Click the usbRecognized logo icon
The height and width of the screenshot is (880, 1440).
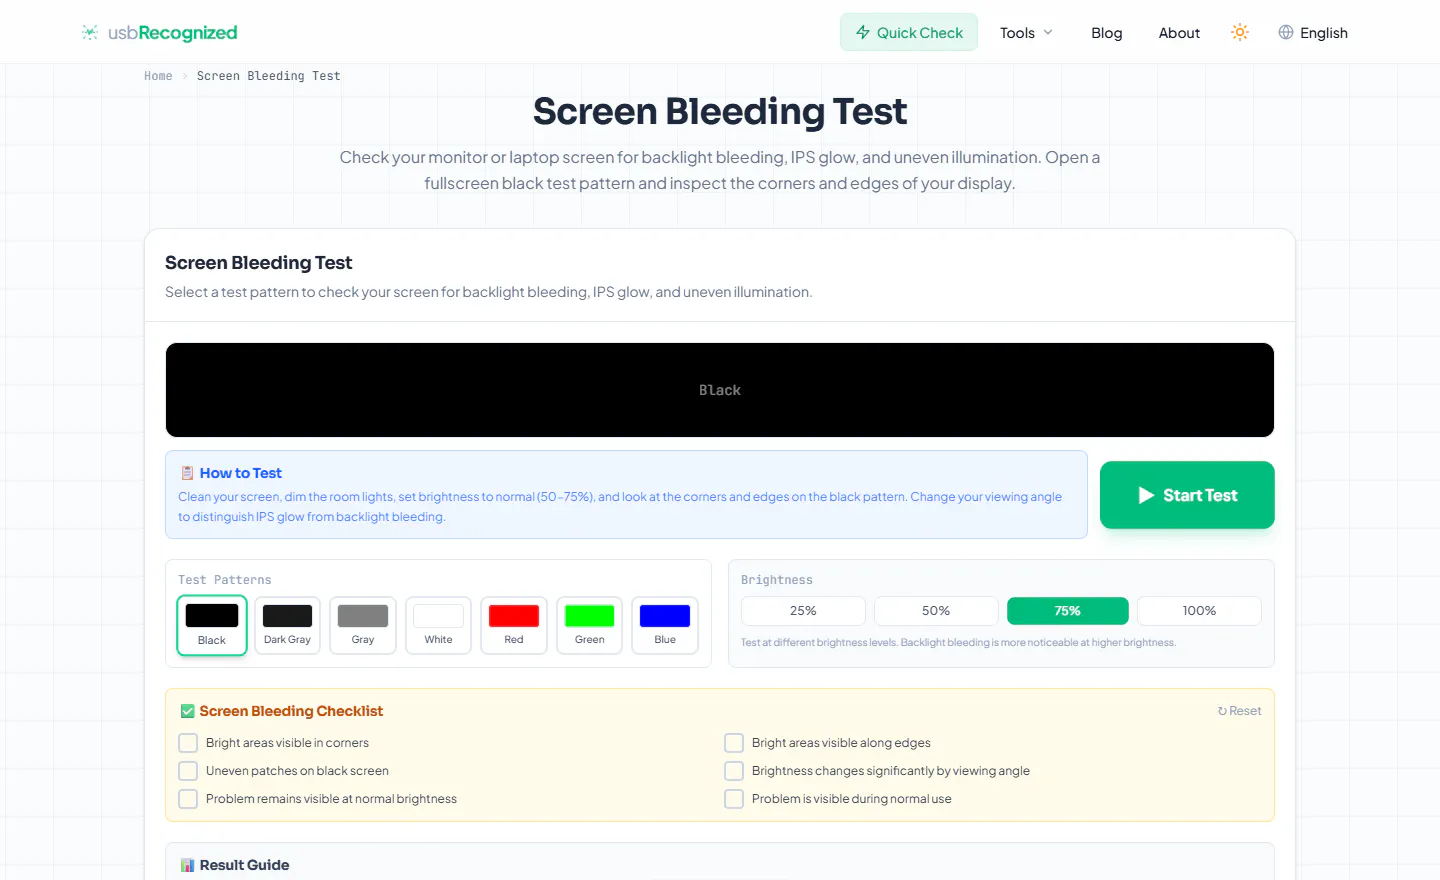tap(90, 33)
